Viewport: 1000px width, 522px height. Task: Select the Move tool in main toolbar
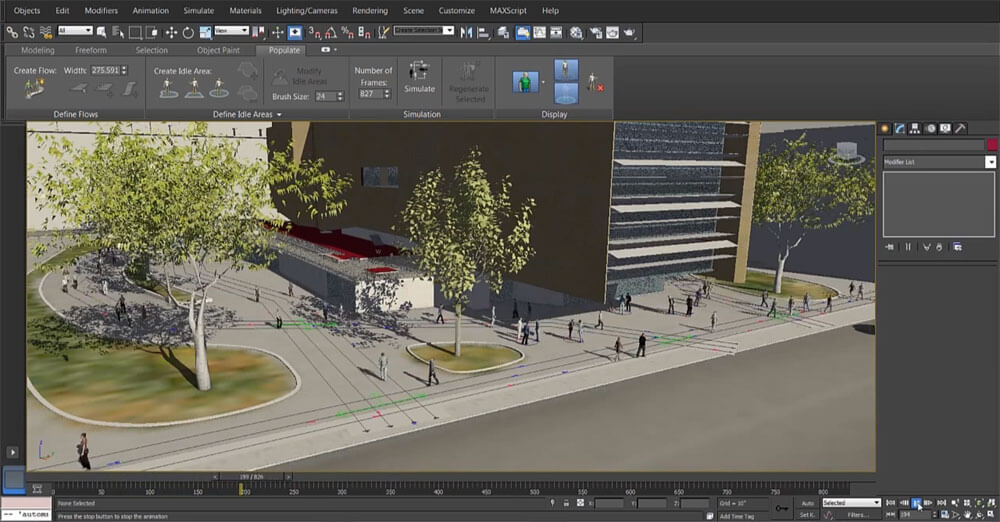171,32
